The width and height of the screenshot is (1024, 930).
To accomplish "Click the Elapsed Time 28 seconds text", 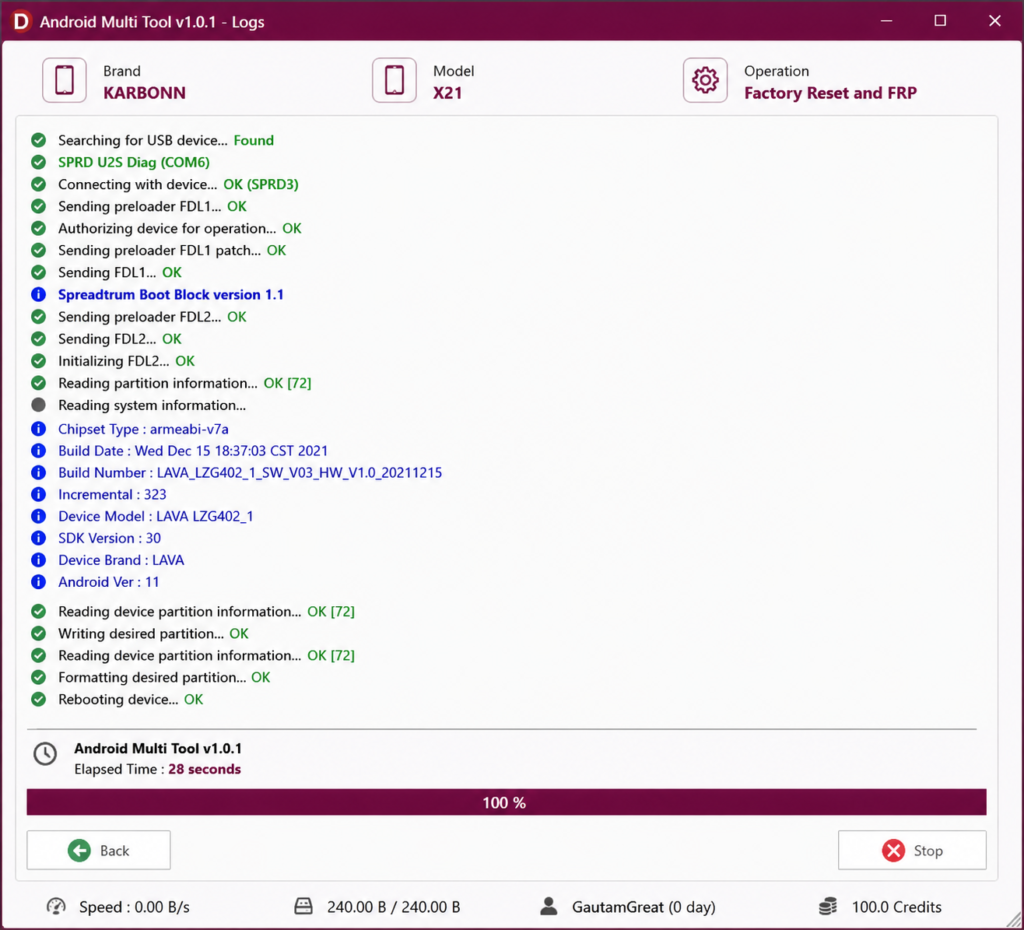I will point(157,769).
